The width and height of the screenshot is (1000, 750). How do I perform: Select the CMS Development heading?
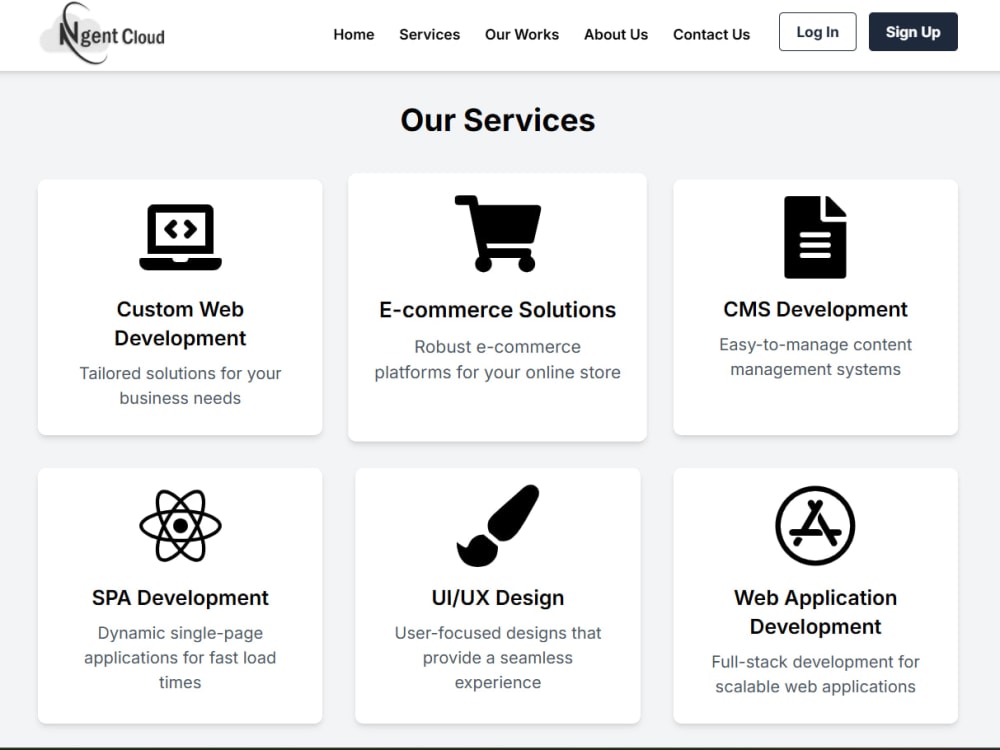[815, 309]
